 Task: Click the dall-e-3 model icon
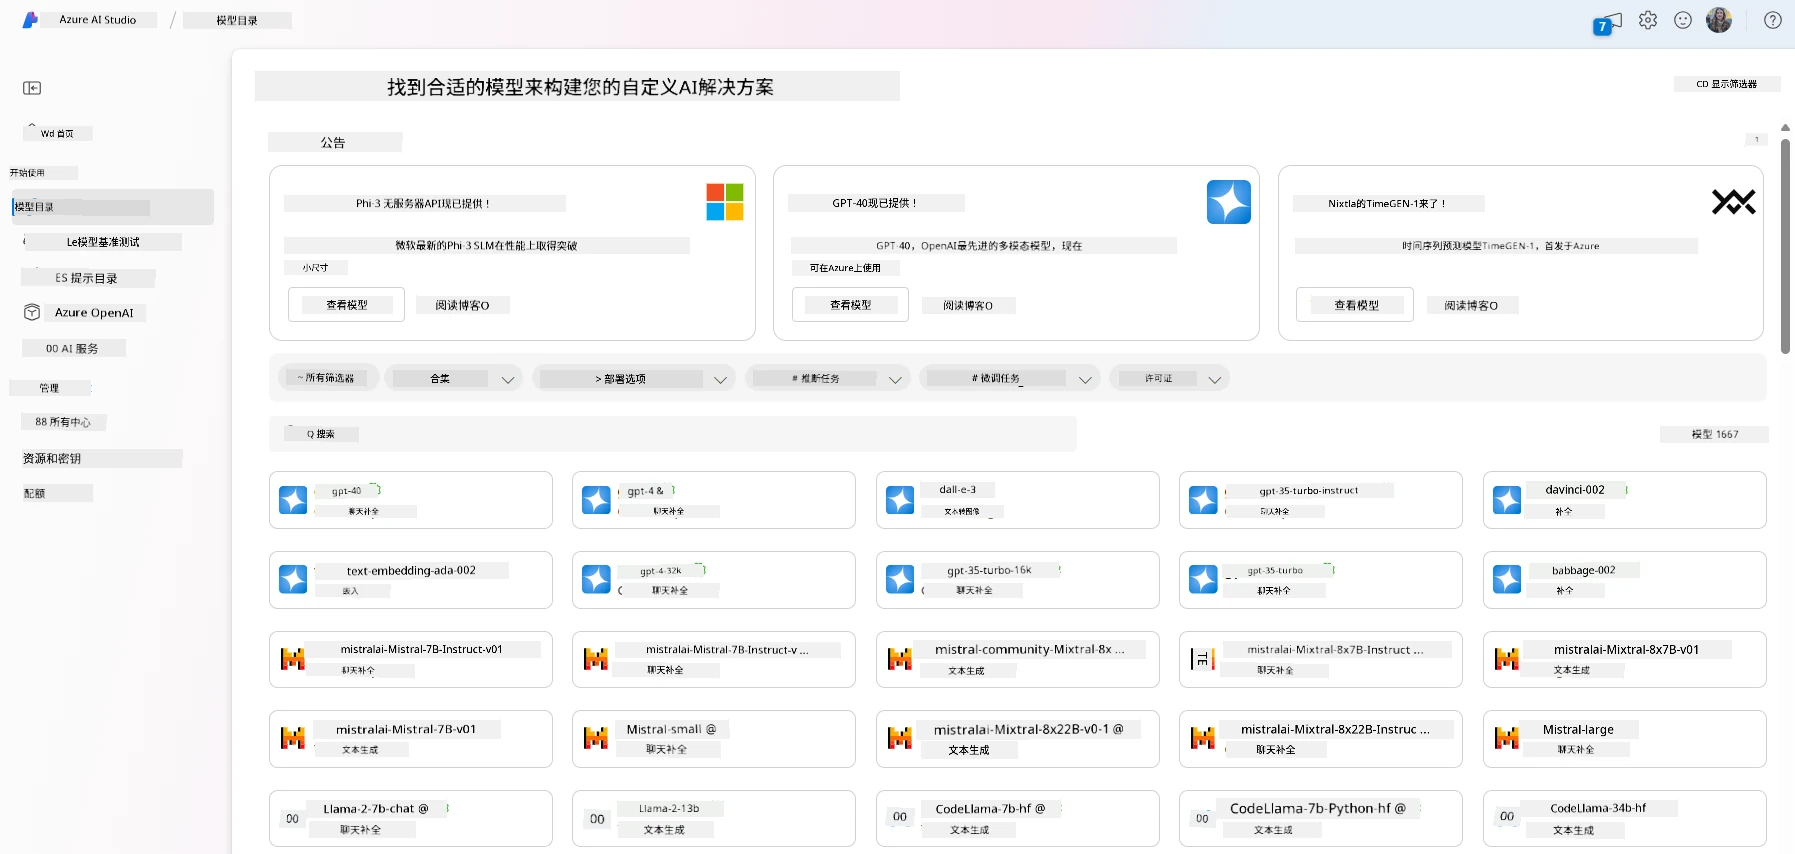[900, 500]
